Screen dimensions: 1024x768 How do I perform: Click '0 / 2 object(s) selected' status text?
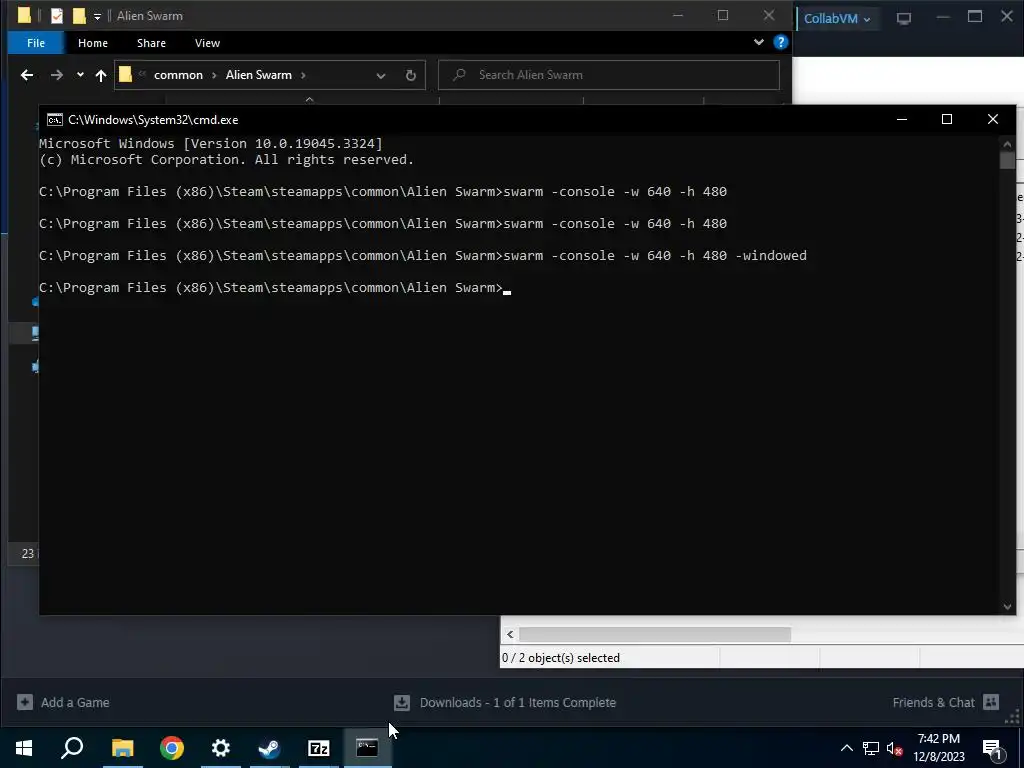coord(560,658)
